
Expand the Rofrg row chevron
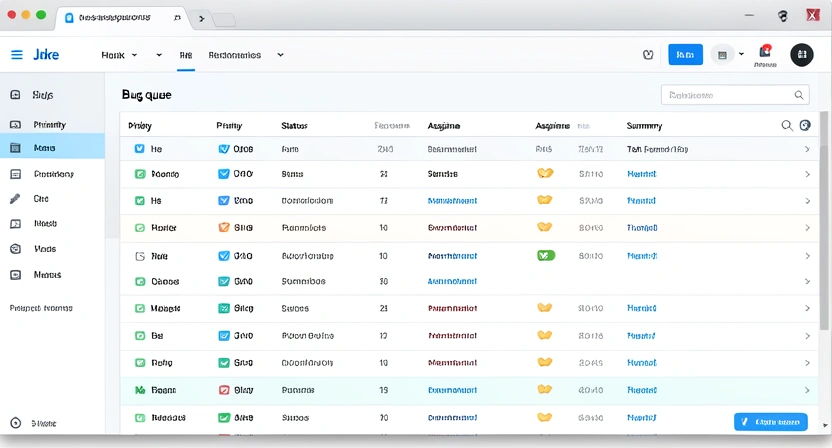807,363
